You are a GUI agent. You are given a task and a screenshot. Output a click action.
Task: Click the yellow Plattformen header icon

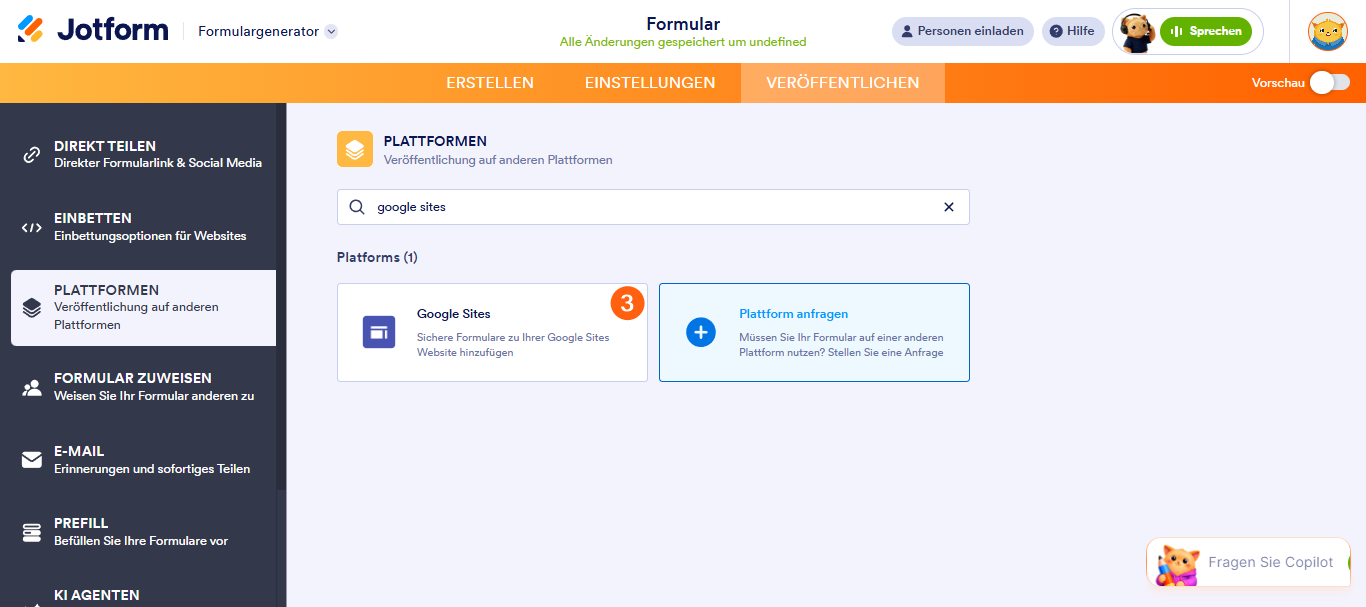coord(355,149)
